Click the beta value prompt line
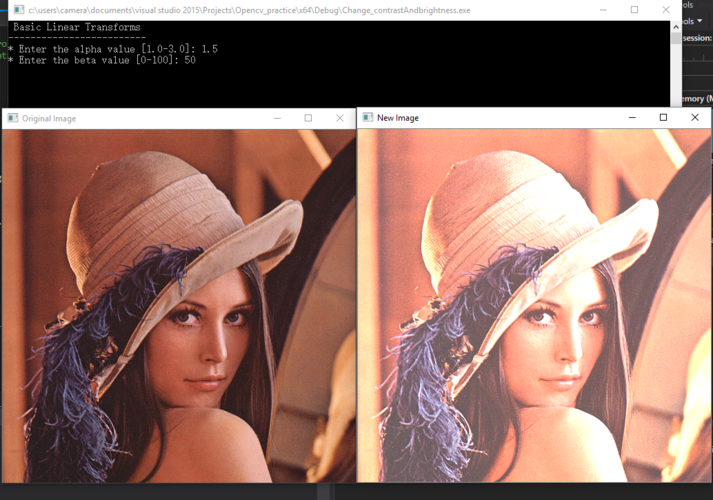This screenshot has width=713, height=500. pos(102,60)
